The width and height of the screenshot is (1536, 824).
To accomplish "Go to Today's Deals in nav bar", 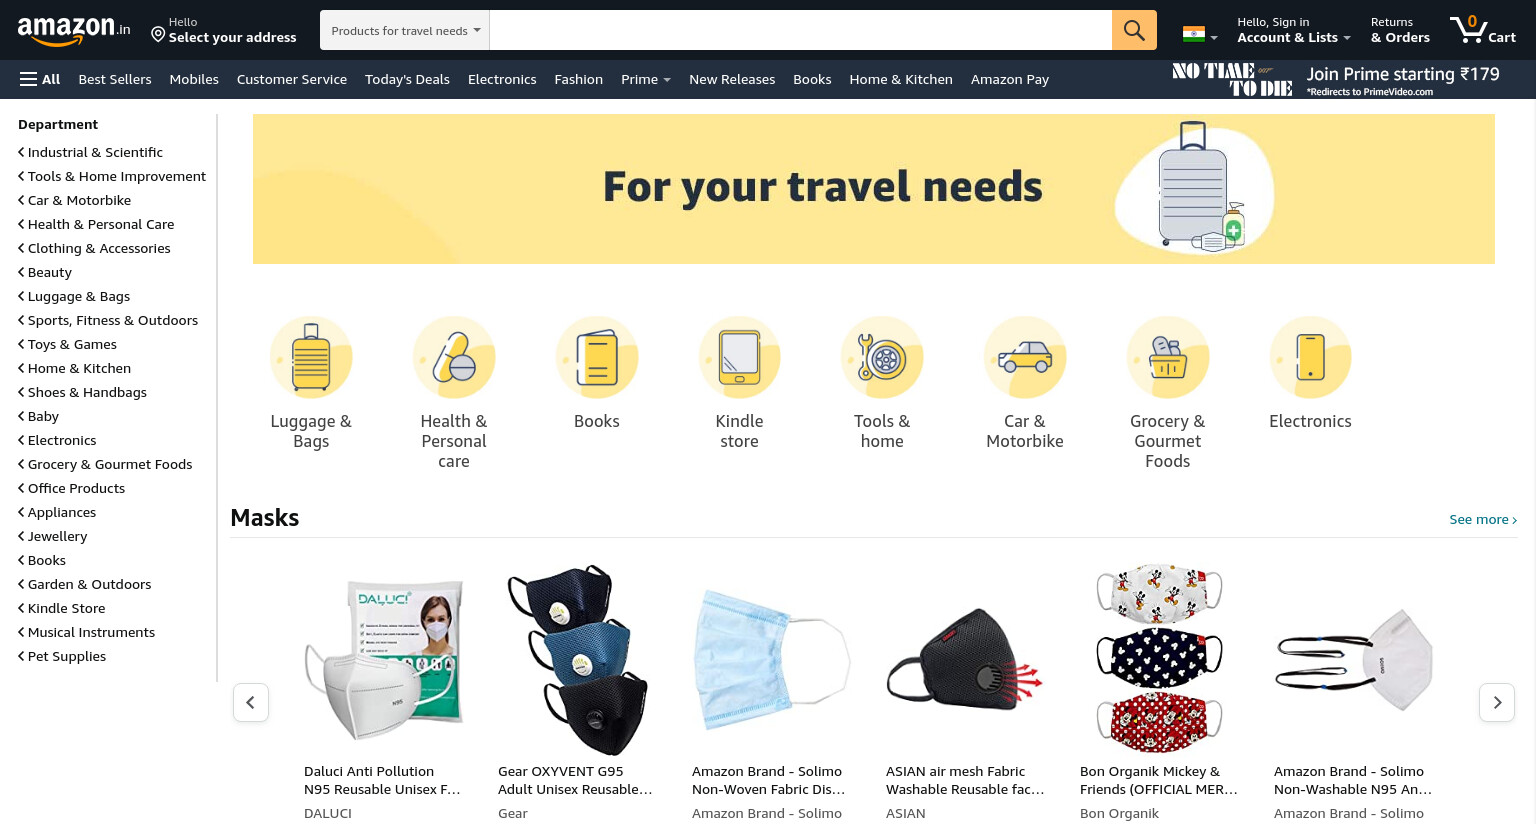I will click(407, 79).
